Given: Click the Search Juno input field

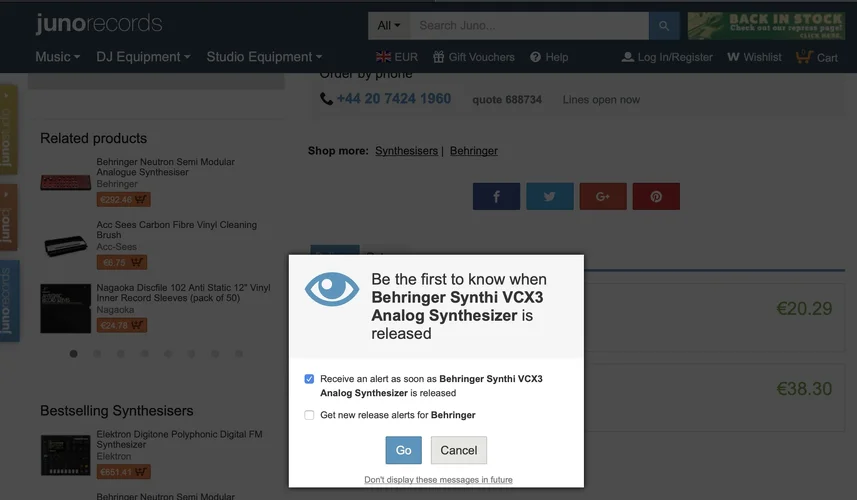Looking at the screenshot, I should (529, 26).
